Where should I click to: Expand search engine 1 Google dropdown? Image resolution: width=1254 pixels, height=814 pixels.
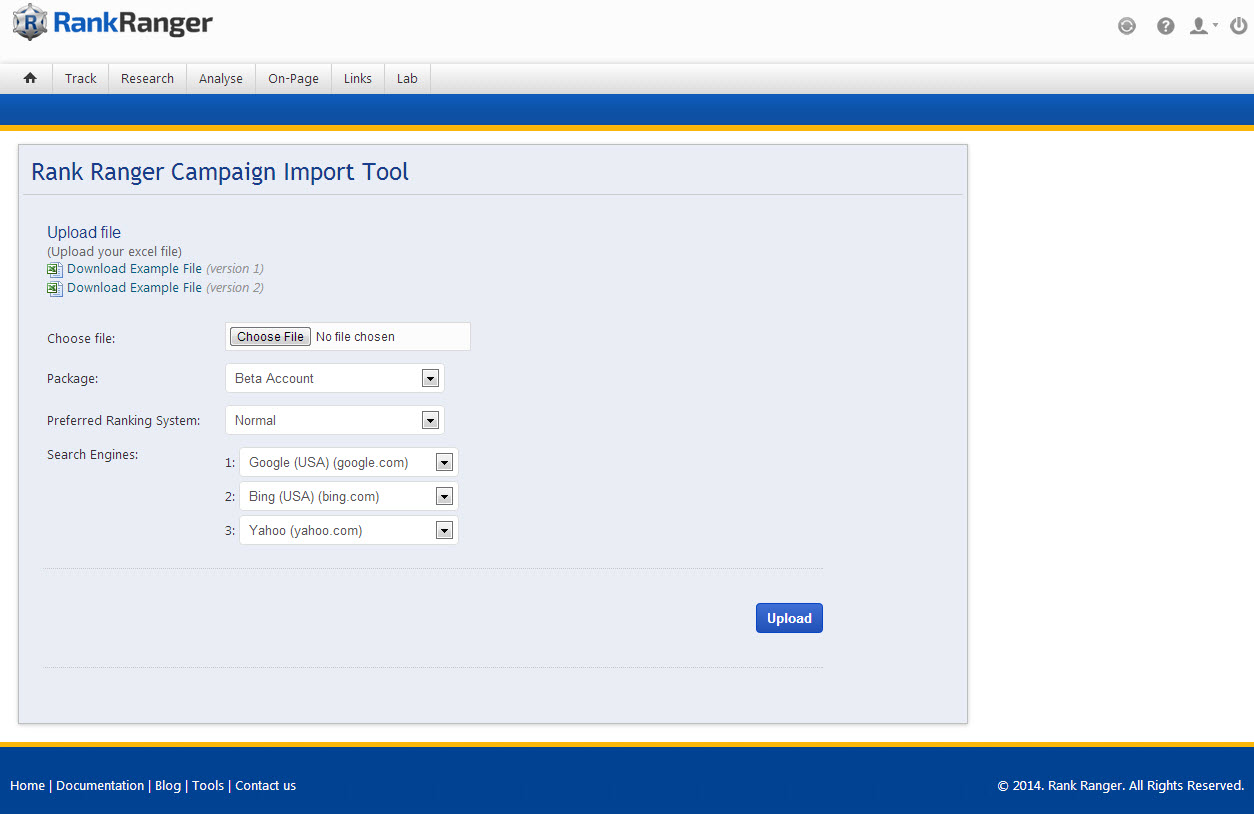point(348,462)
